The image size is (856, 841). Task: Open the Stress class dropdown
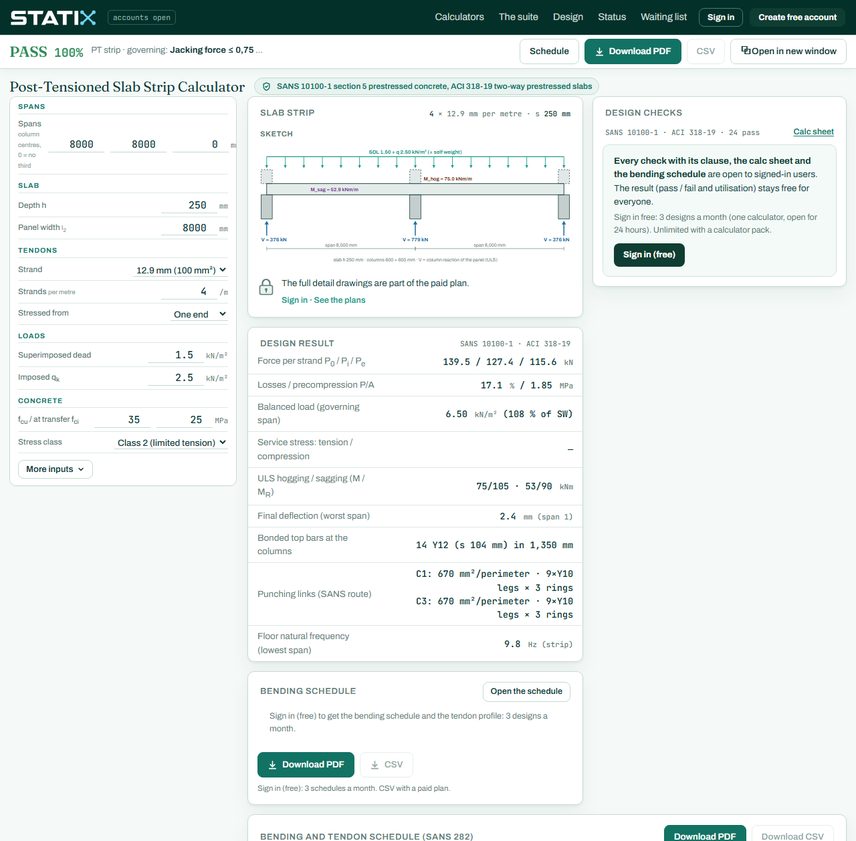click(x=171, y=443)
